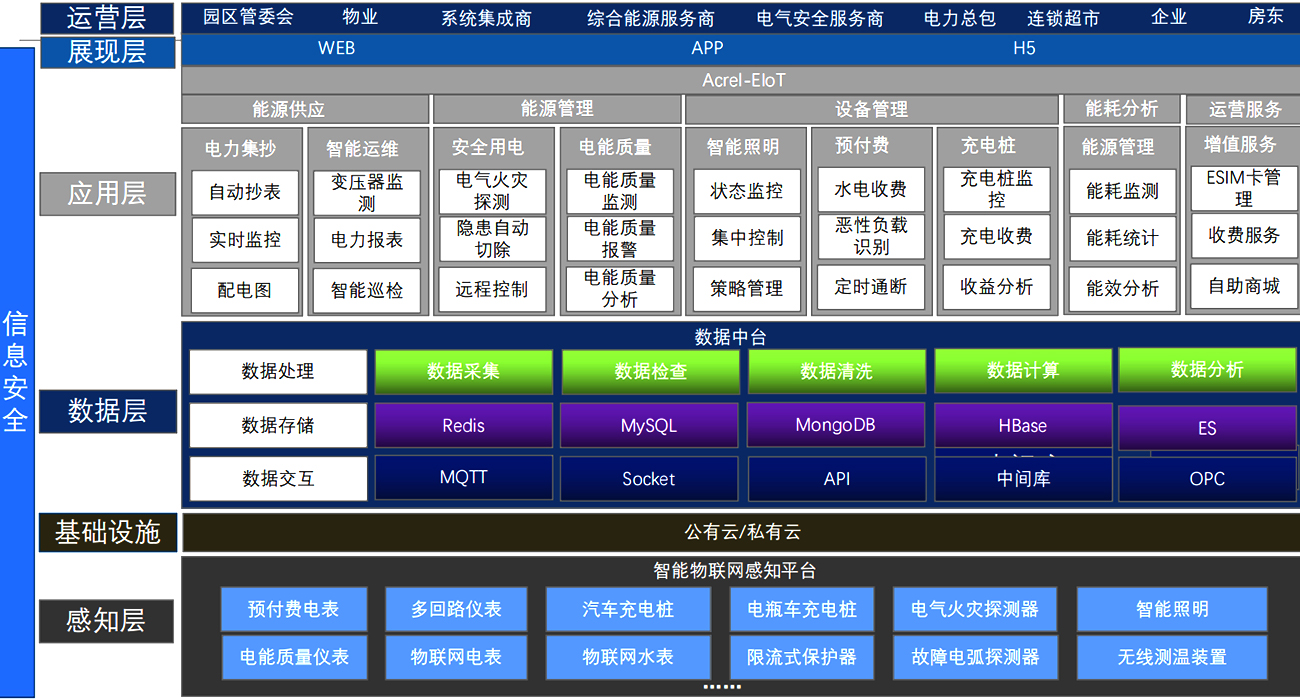1300x700 pixels.
Task: Select the 集中控制 box under 智能照明
Action: click(747, 239)
